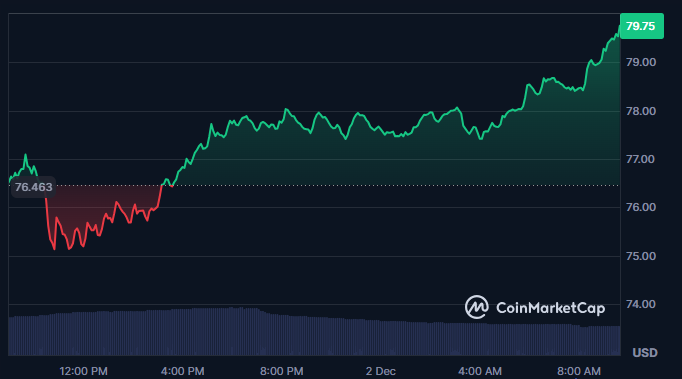Click the 79.00 price axis label
682x379 pixels.
click(x=641, y=62)
